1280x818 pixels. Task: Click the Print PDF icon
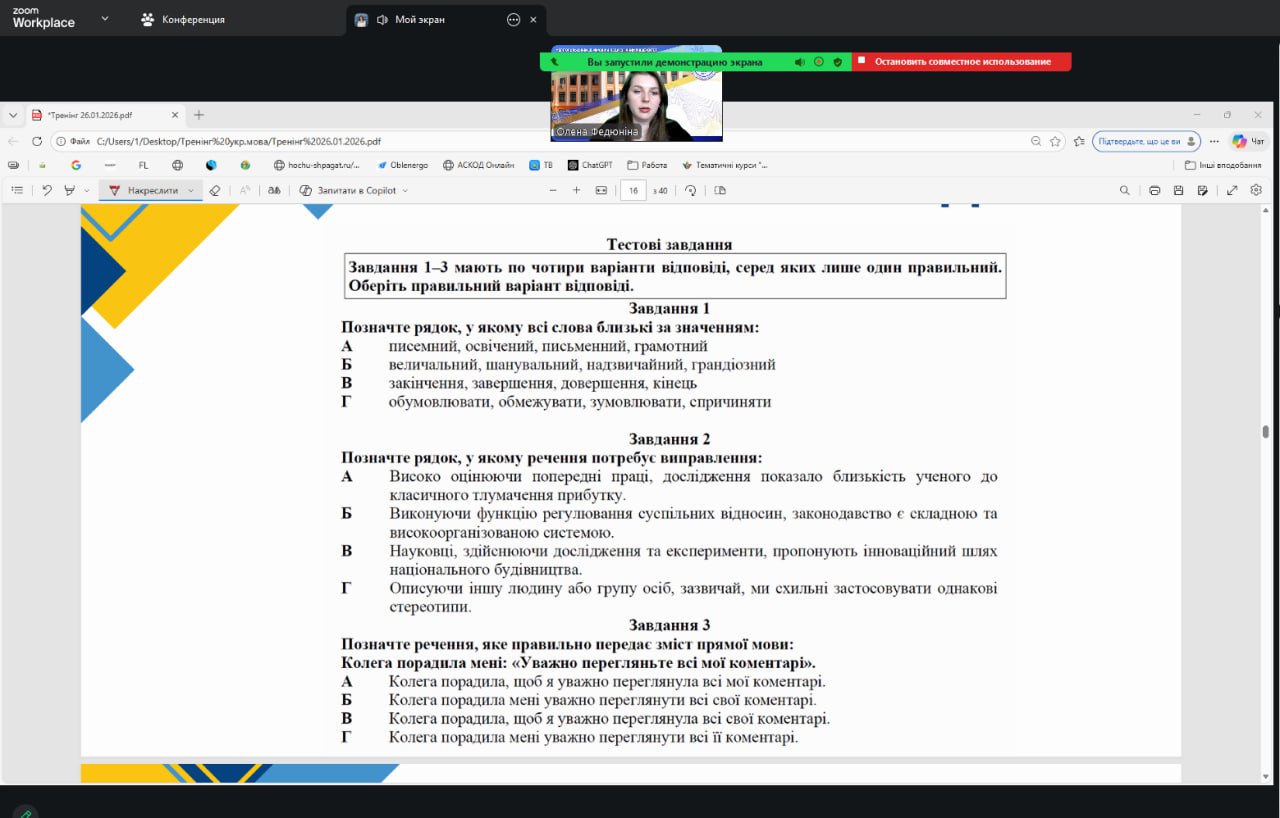click(1154, 190)
